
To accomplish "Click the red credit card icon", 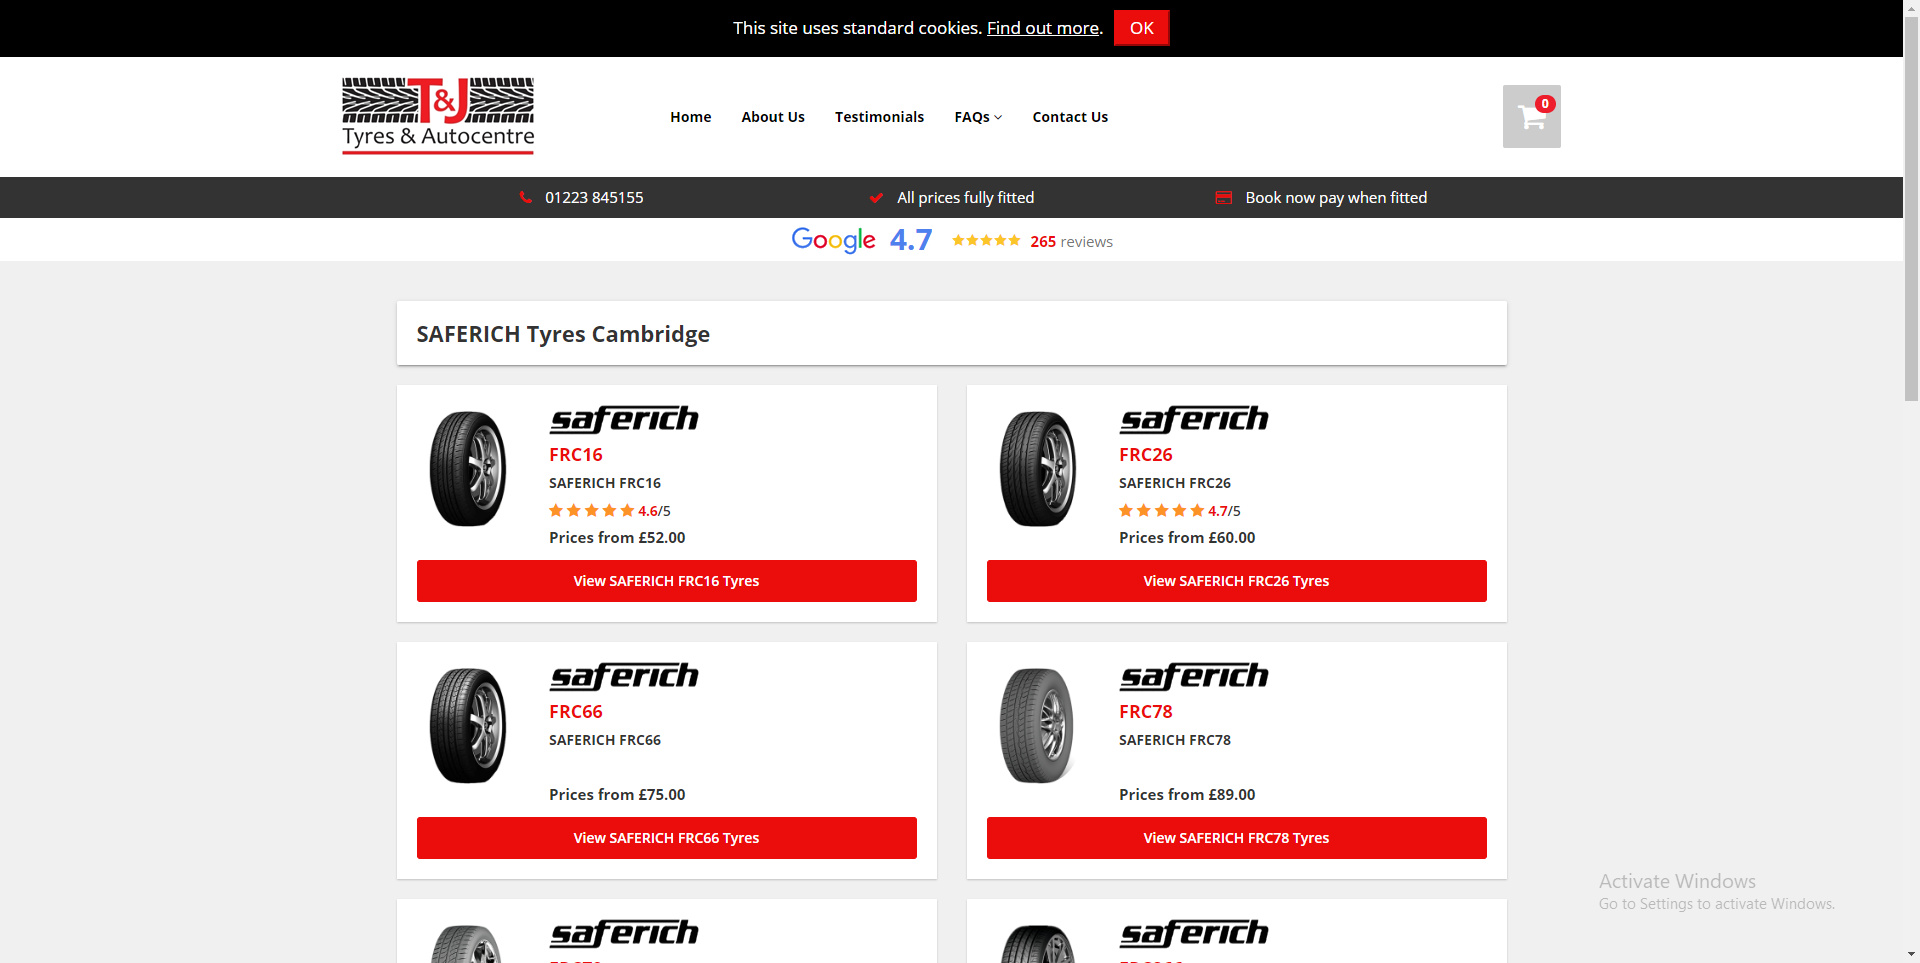I will pos(1223,198).
